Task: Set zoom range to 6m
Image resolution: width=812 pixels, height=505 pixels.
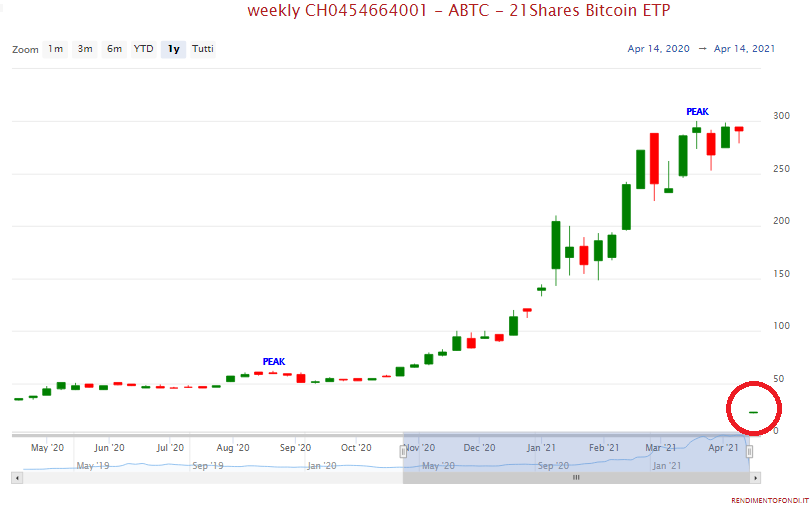Action: pos(115,49)
